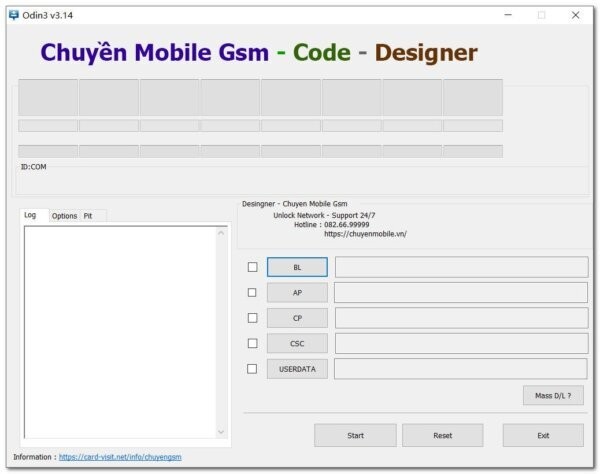This screenshot has width=600, height=474.
Task: Enable the CP file checkbox
Action: click(x=253, y=318)
